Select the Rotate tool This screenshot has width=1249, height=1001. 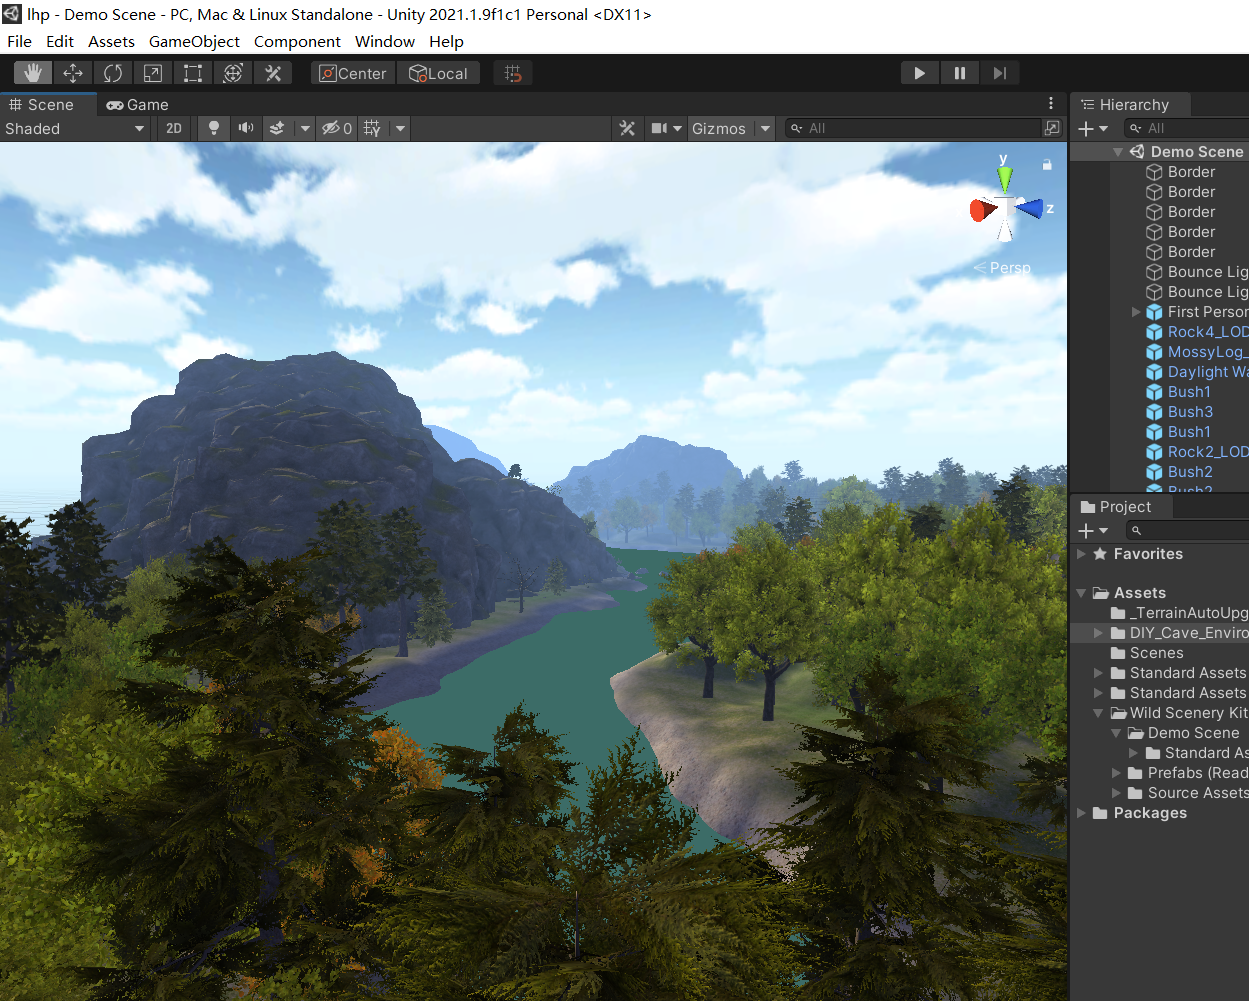click(112, 72)
